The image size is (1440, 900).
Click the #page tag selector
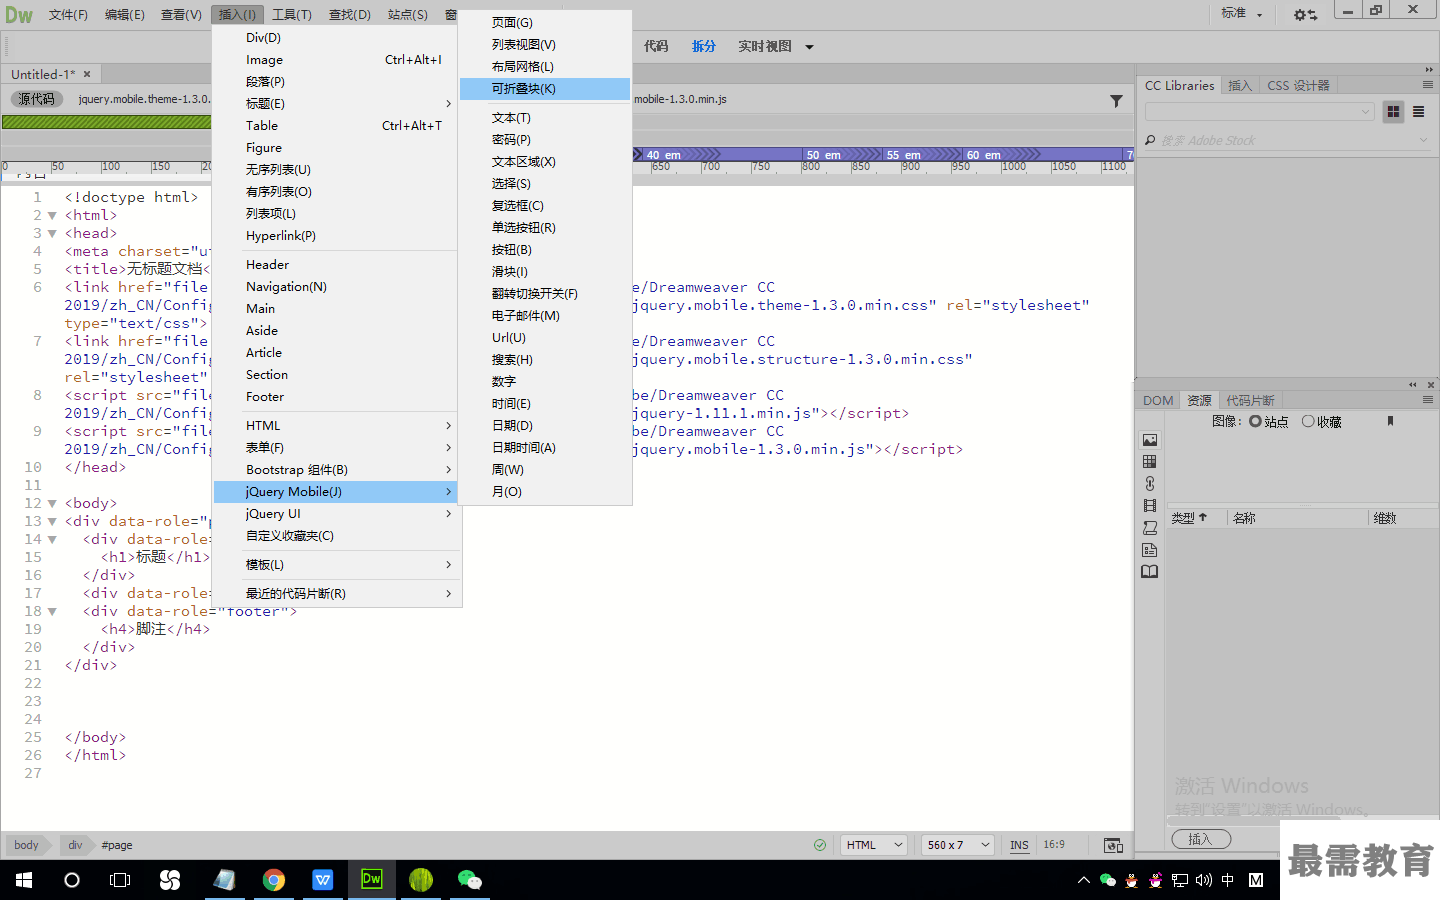117,845
